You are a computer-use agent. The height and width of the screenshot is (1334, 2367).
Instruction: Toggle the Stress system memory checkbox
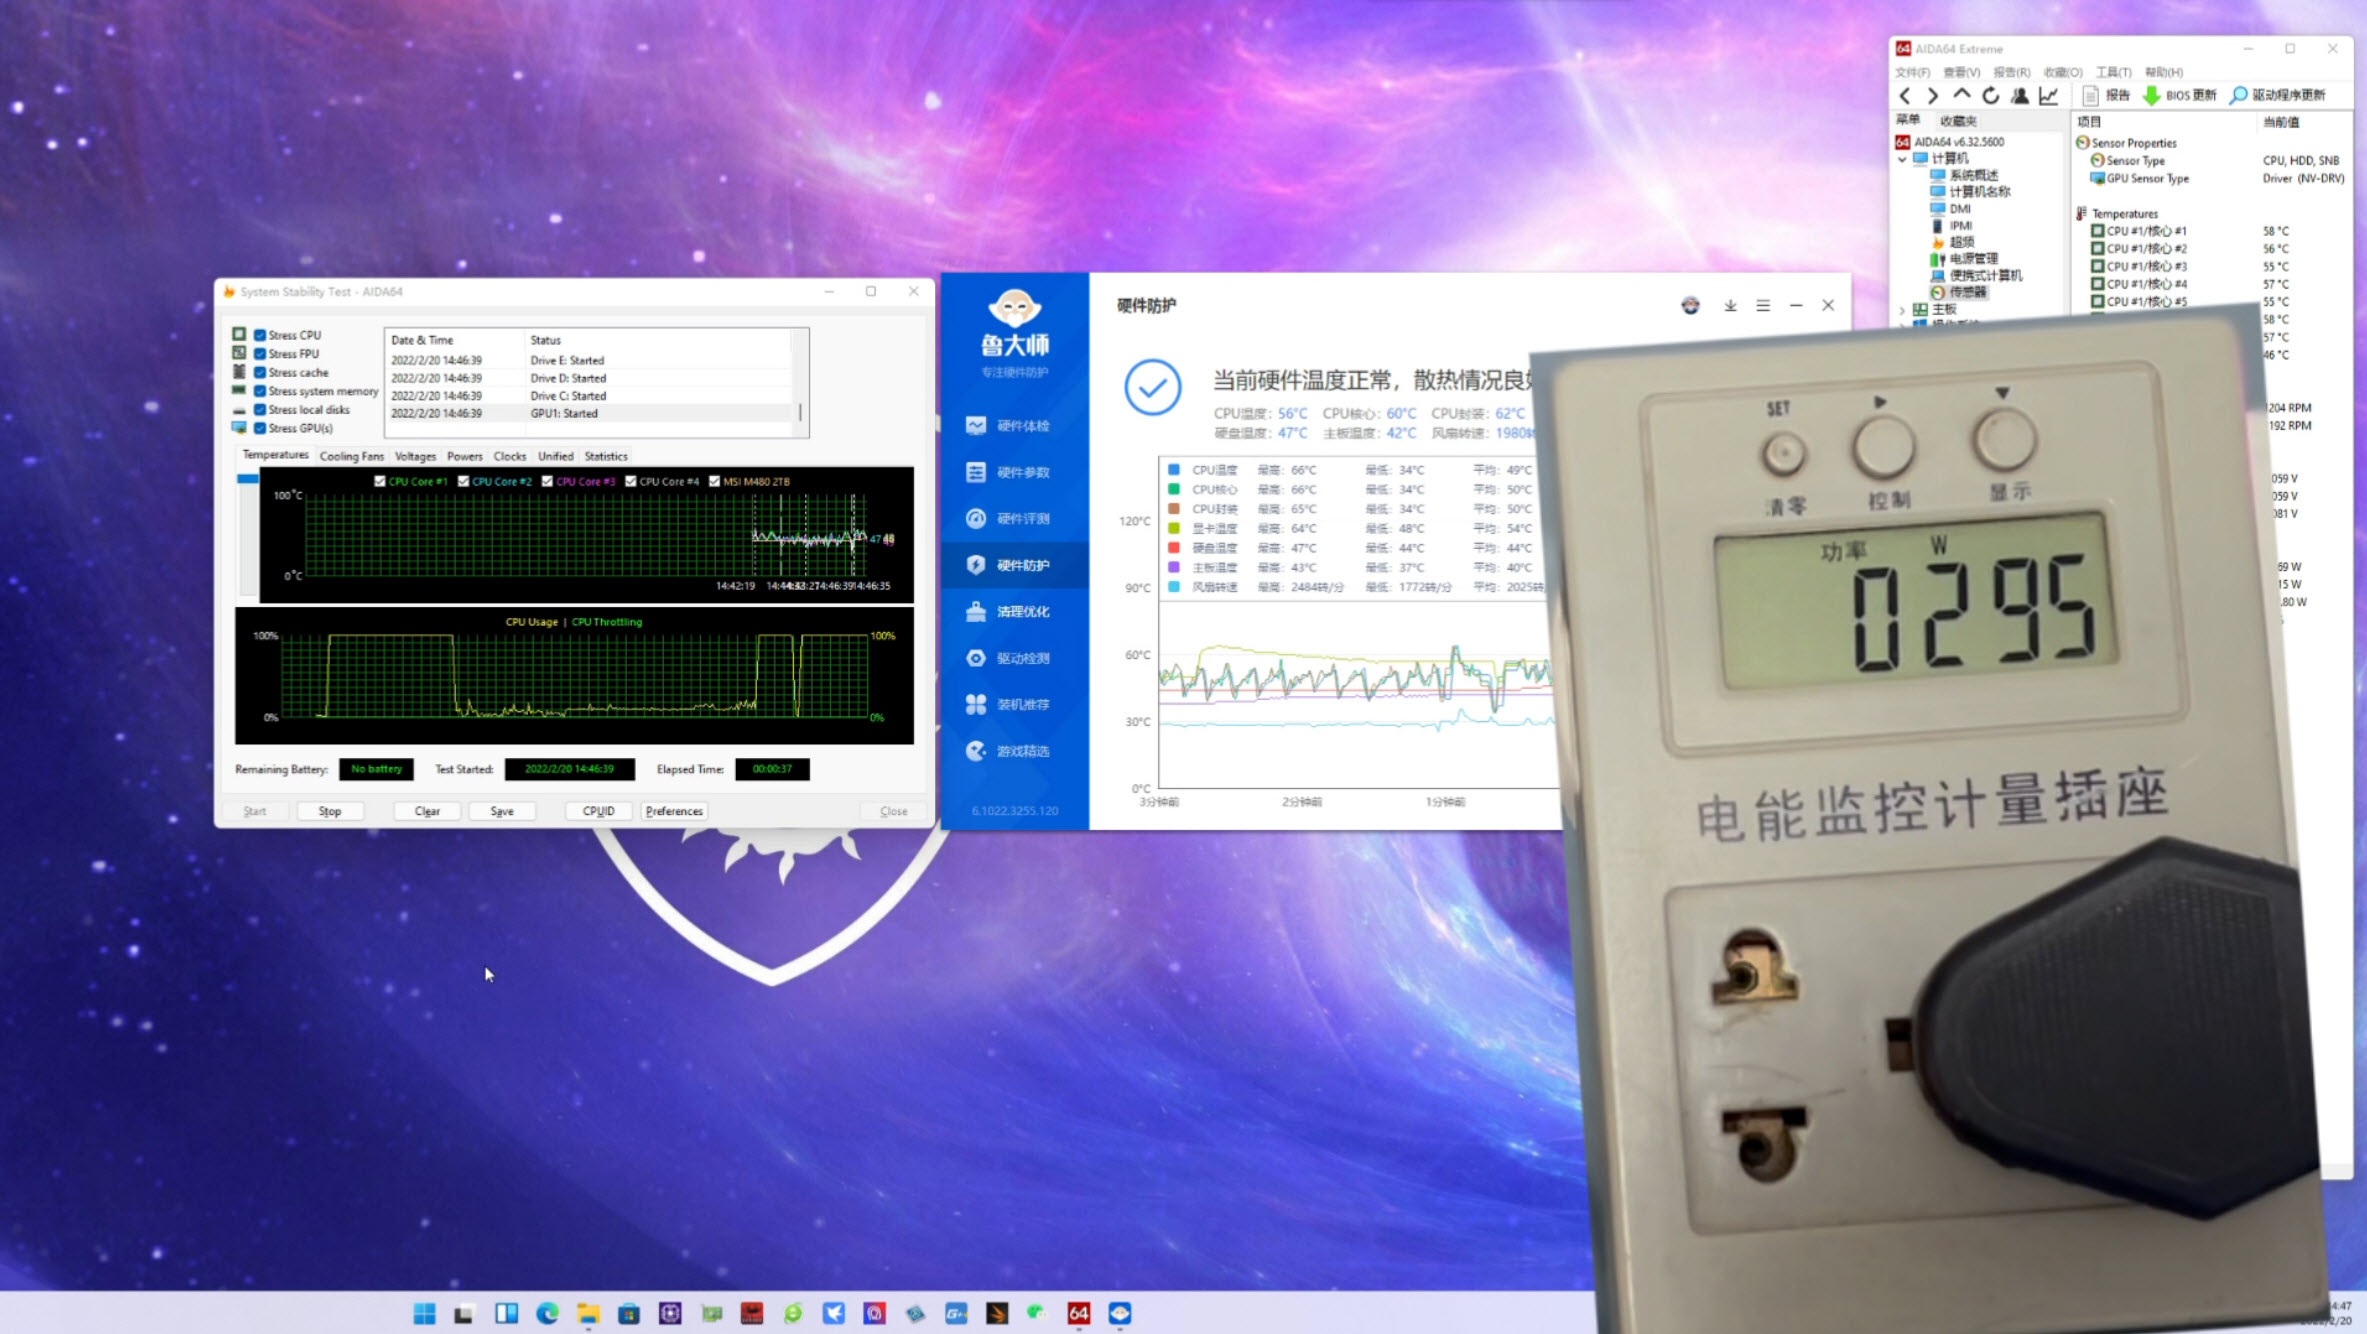pos(260,391)
